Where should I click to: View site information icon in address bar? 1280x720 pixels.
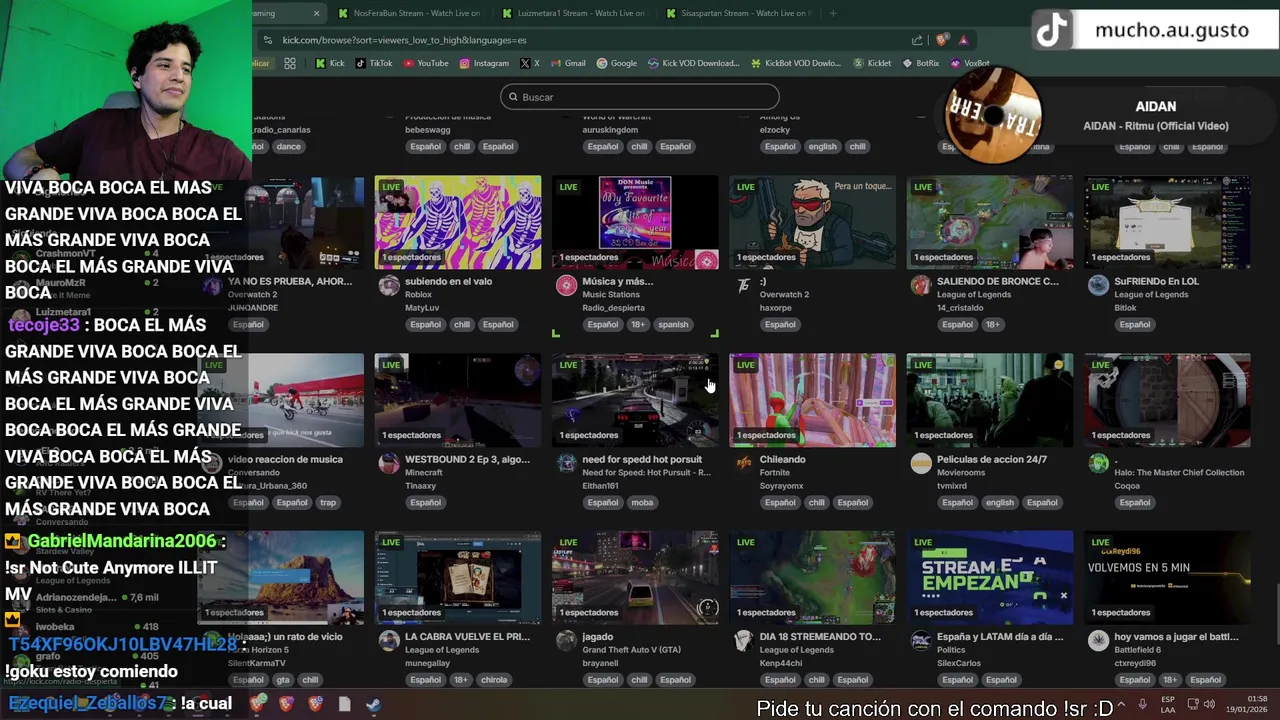[x=267, y=40]
